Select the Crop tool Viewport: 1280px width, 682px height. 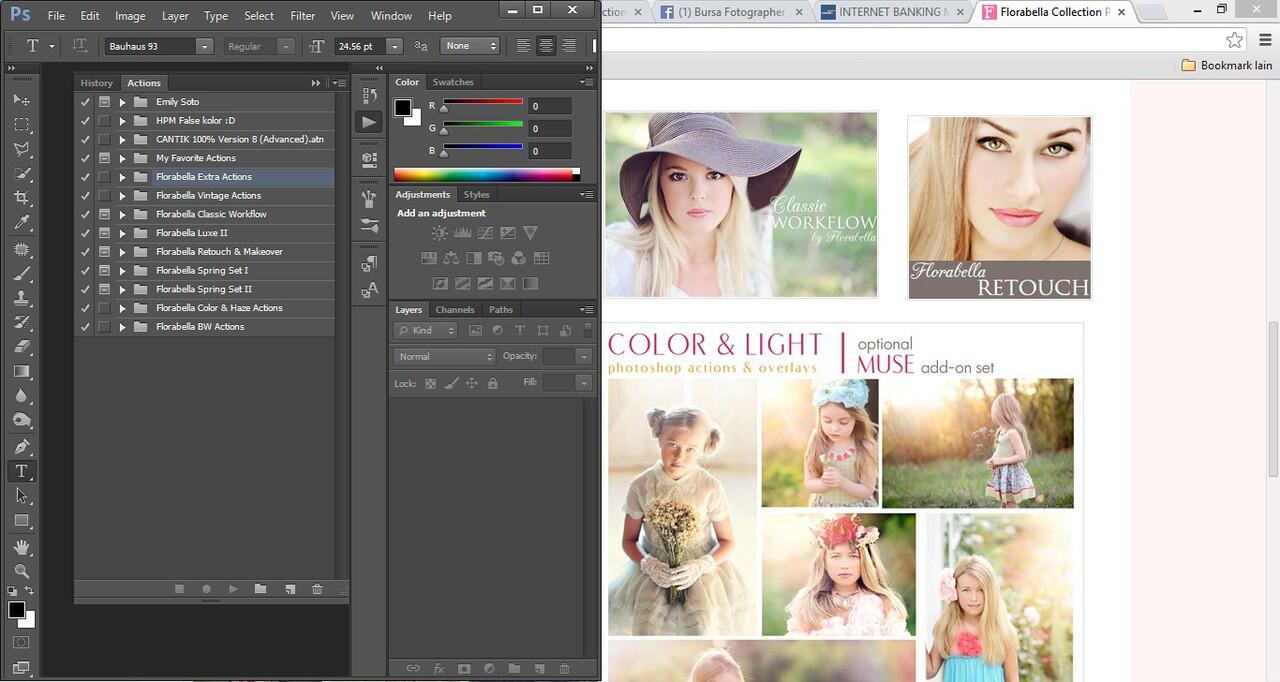(x=21, y=199)
